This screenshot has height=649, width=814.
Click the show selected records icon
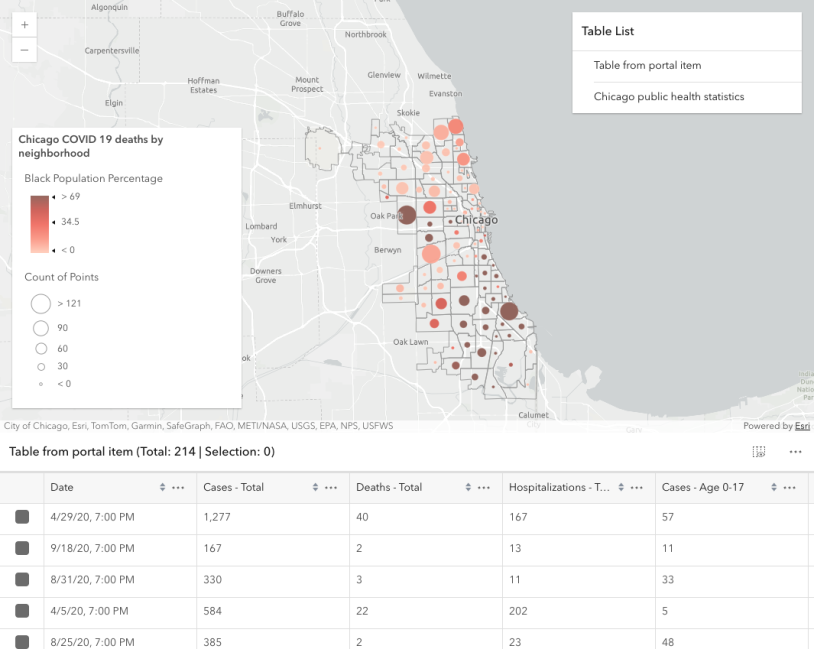[758, 452]
